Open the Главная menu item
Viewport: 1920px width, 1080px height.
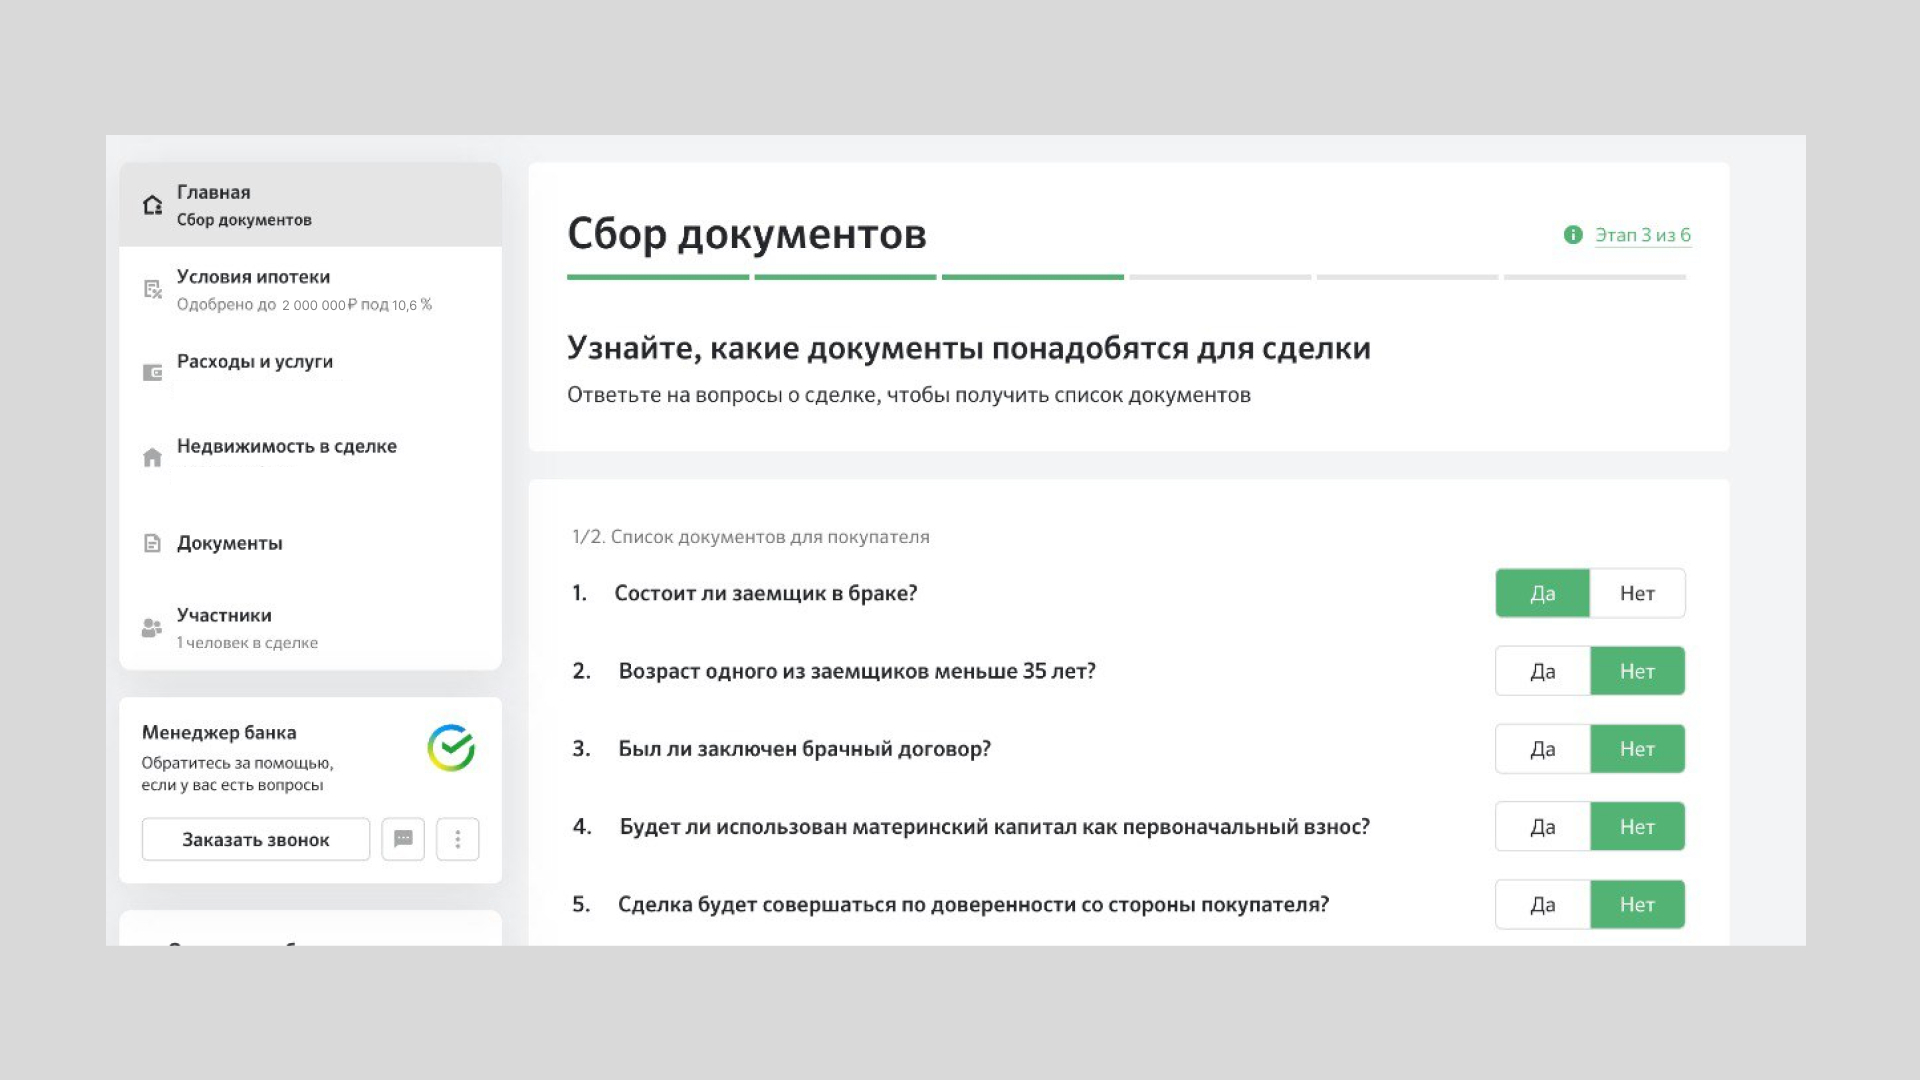310,205
